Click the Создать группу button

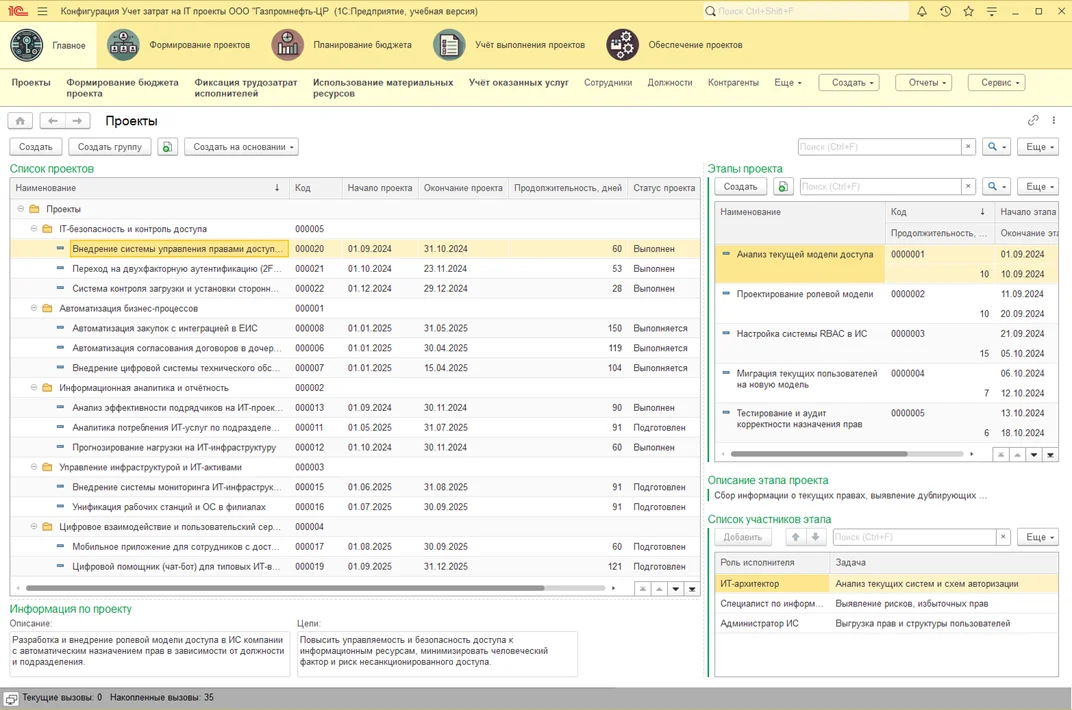coord(109,147)
